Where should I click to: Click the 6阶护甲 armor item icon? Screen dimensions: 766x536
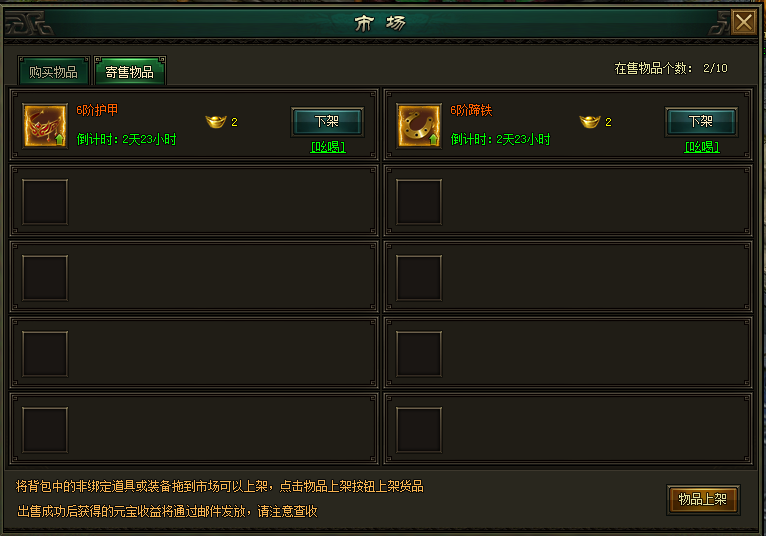pos(45,126)
